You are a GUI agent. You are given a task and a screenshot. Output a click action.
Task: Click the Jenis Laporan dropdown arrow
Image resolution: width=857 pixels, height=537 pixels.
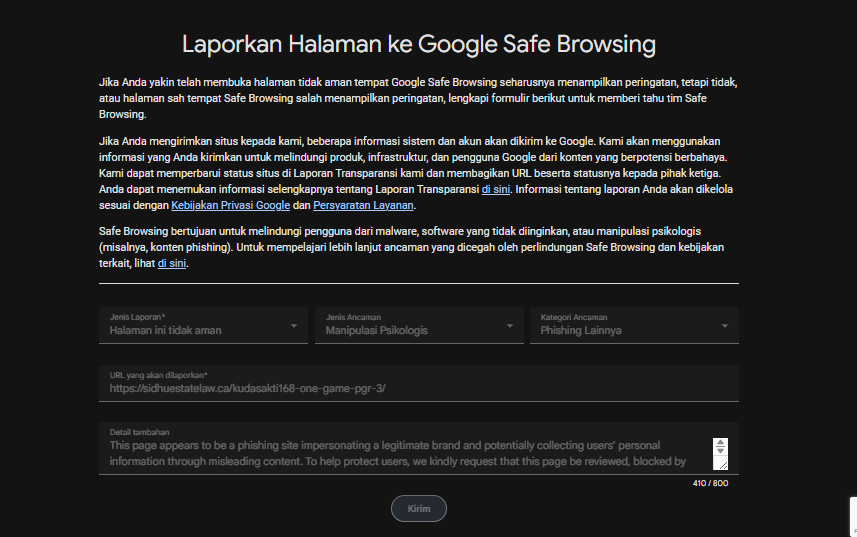coord(294,326)
